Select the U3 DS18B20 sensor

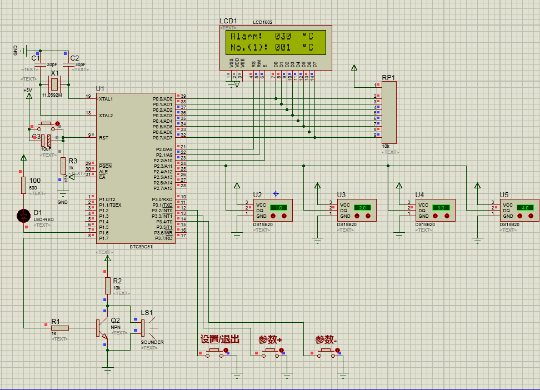pyautogui.click(x=356, y=211)
